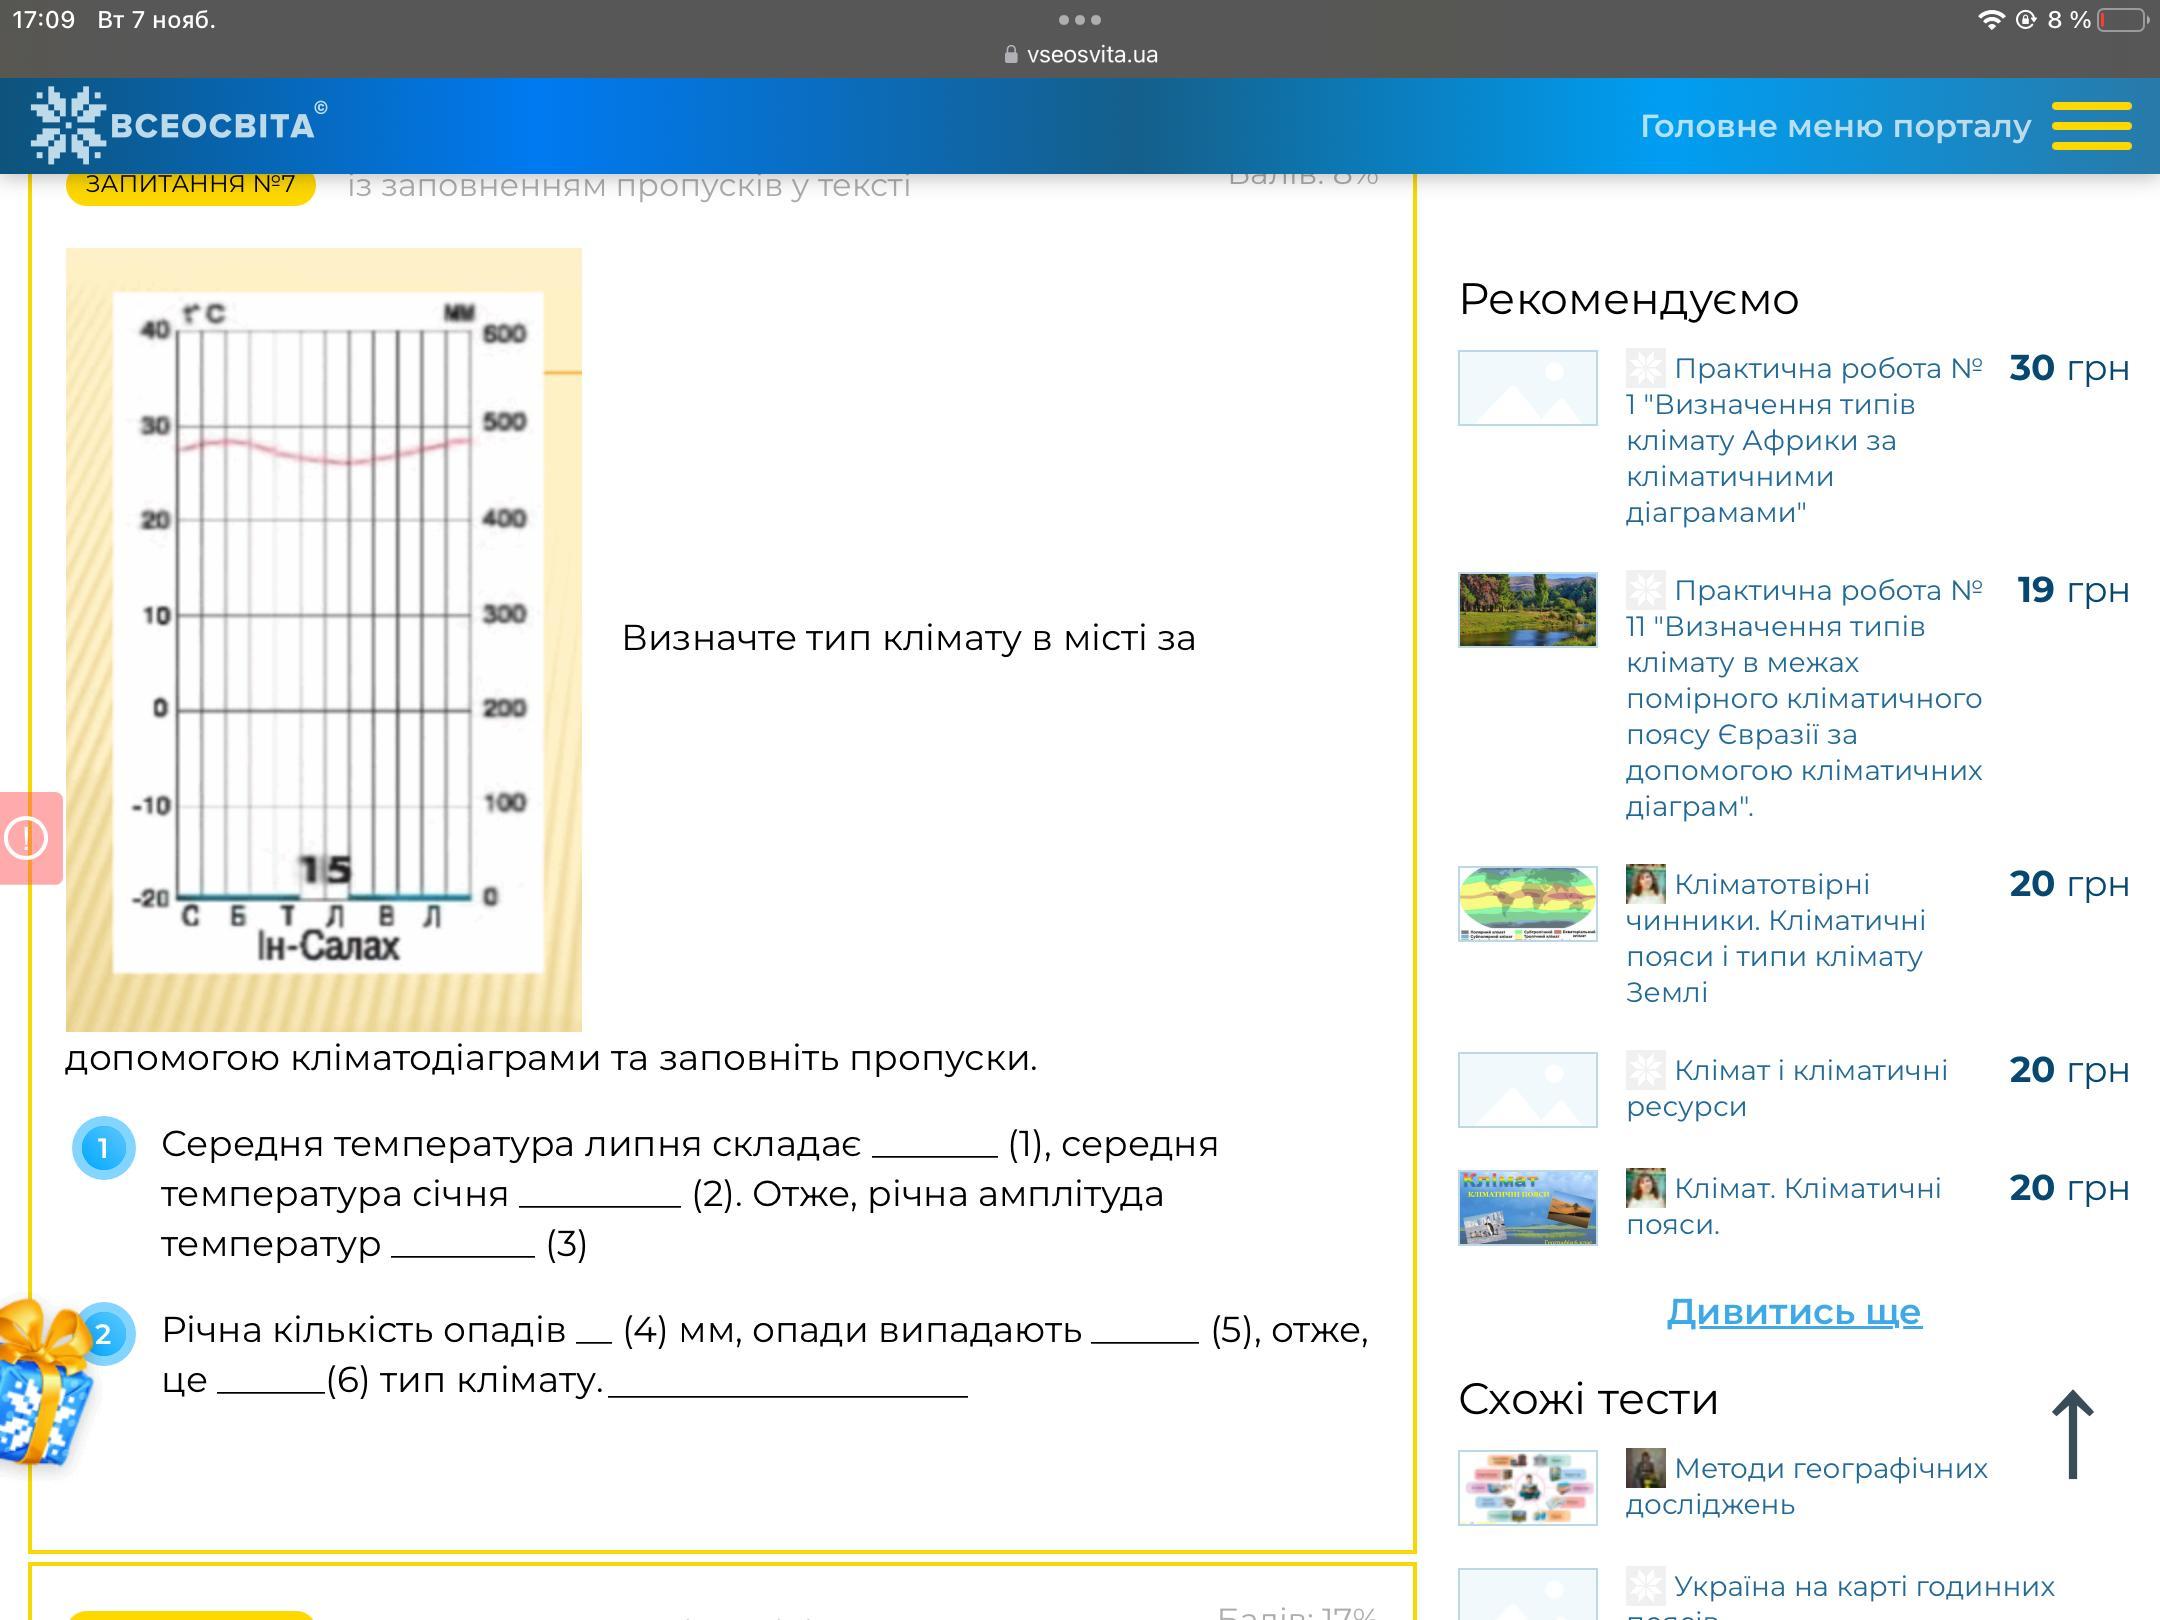Open link Кліматотвірні чинники. Кліматичні пояси
This screenshot has width=2160, height=1620.
(x=1776, y=938)
